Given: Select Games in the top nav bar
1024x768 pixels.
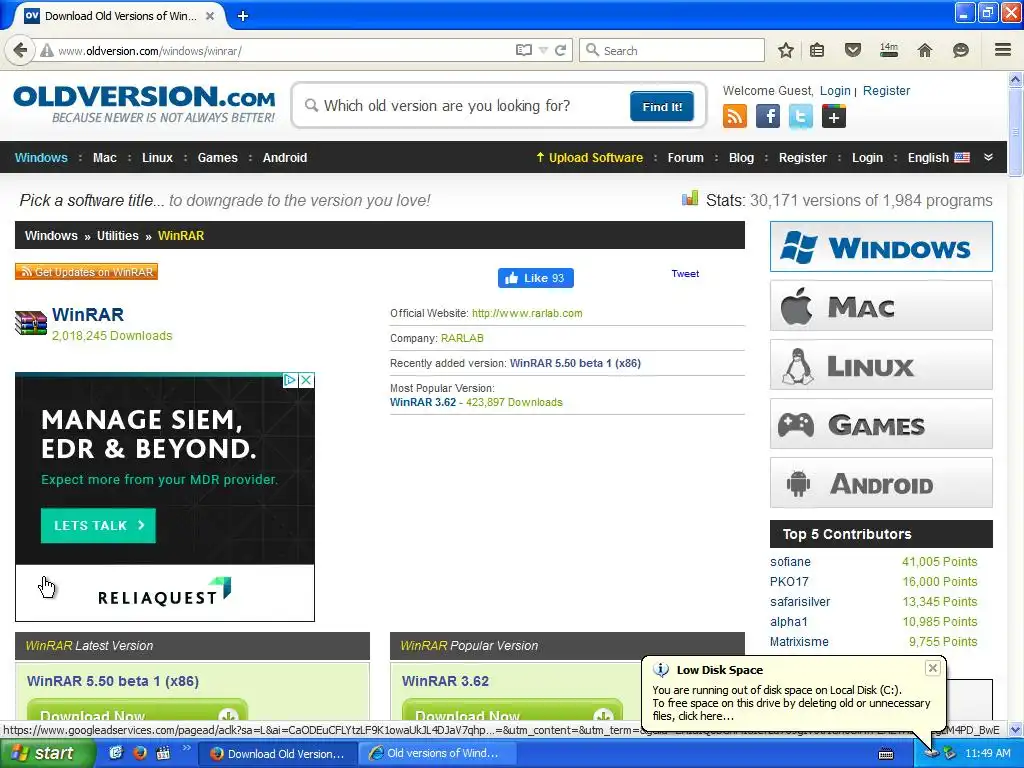Looking at the screenshot, I should (x=217, y=157).
